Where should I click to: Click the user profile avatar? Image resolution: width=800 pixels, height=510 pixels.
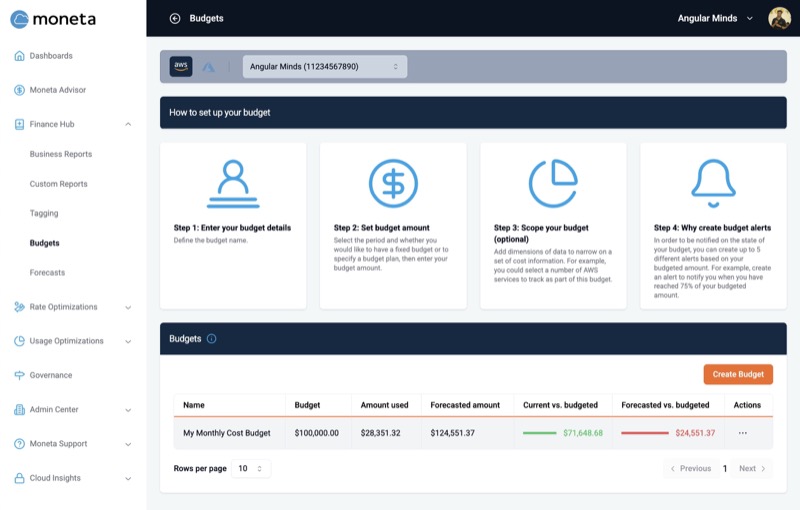click(779, 18)
